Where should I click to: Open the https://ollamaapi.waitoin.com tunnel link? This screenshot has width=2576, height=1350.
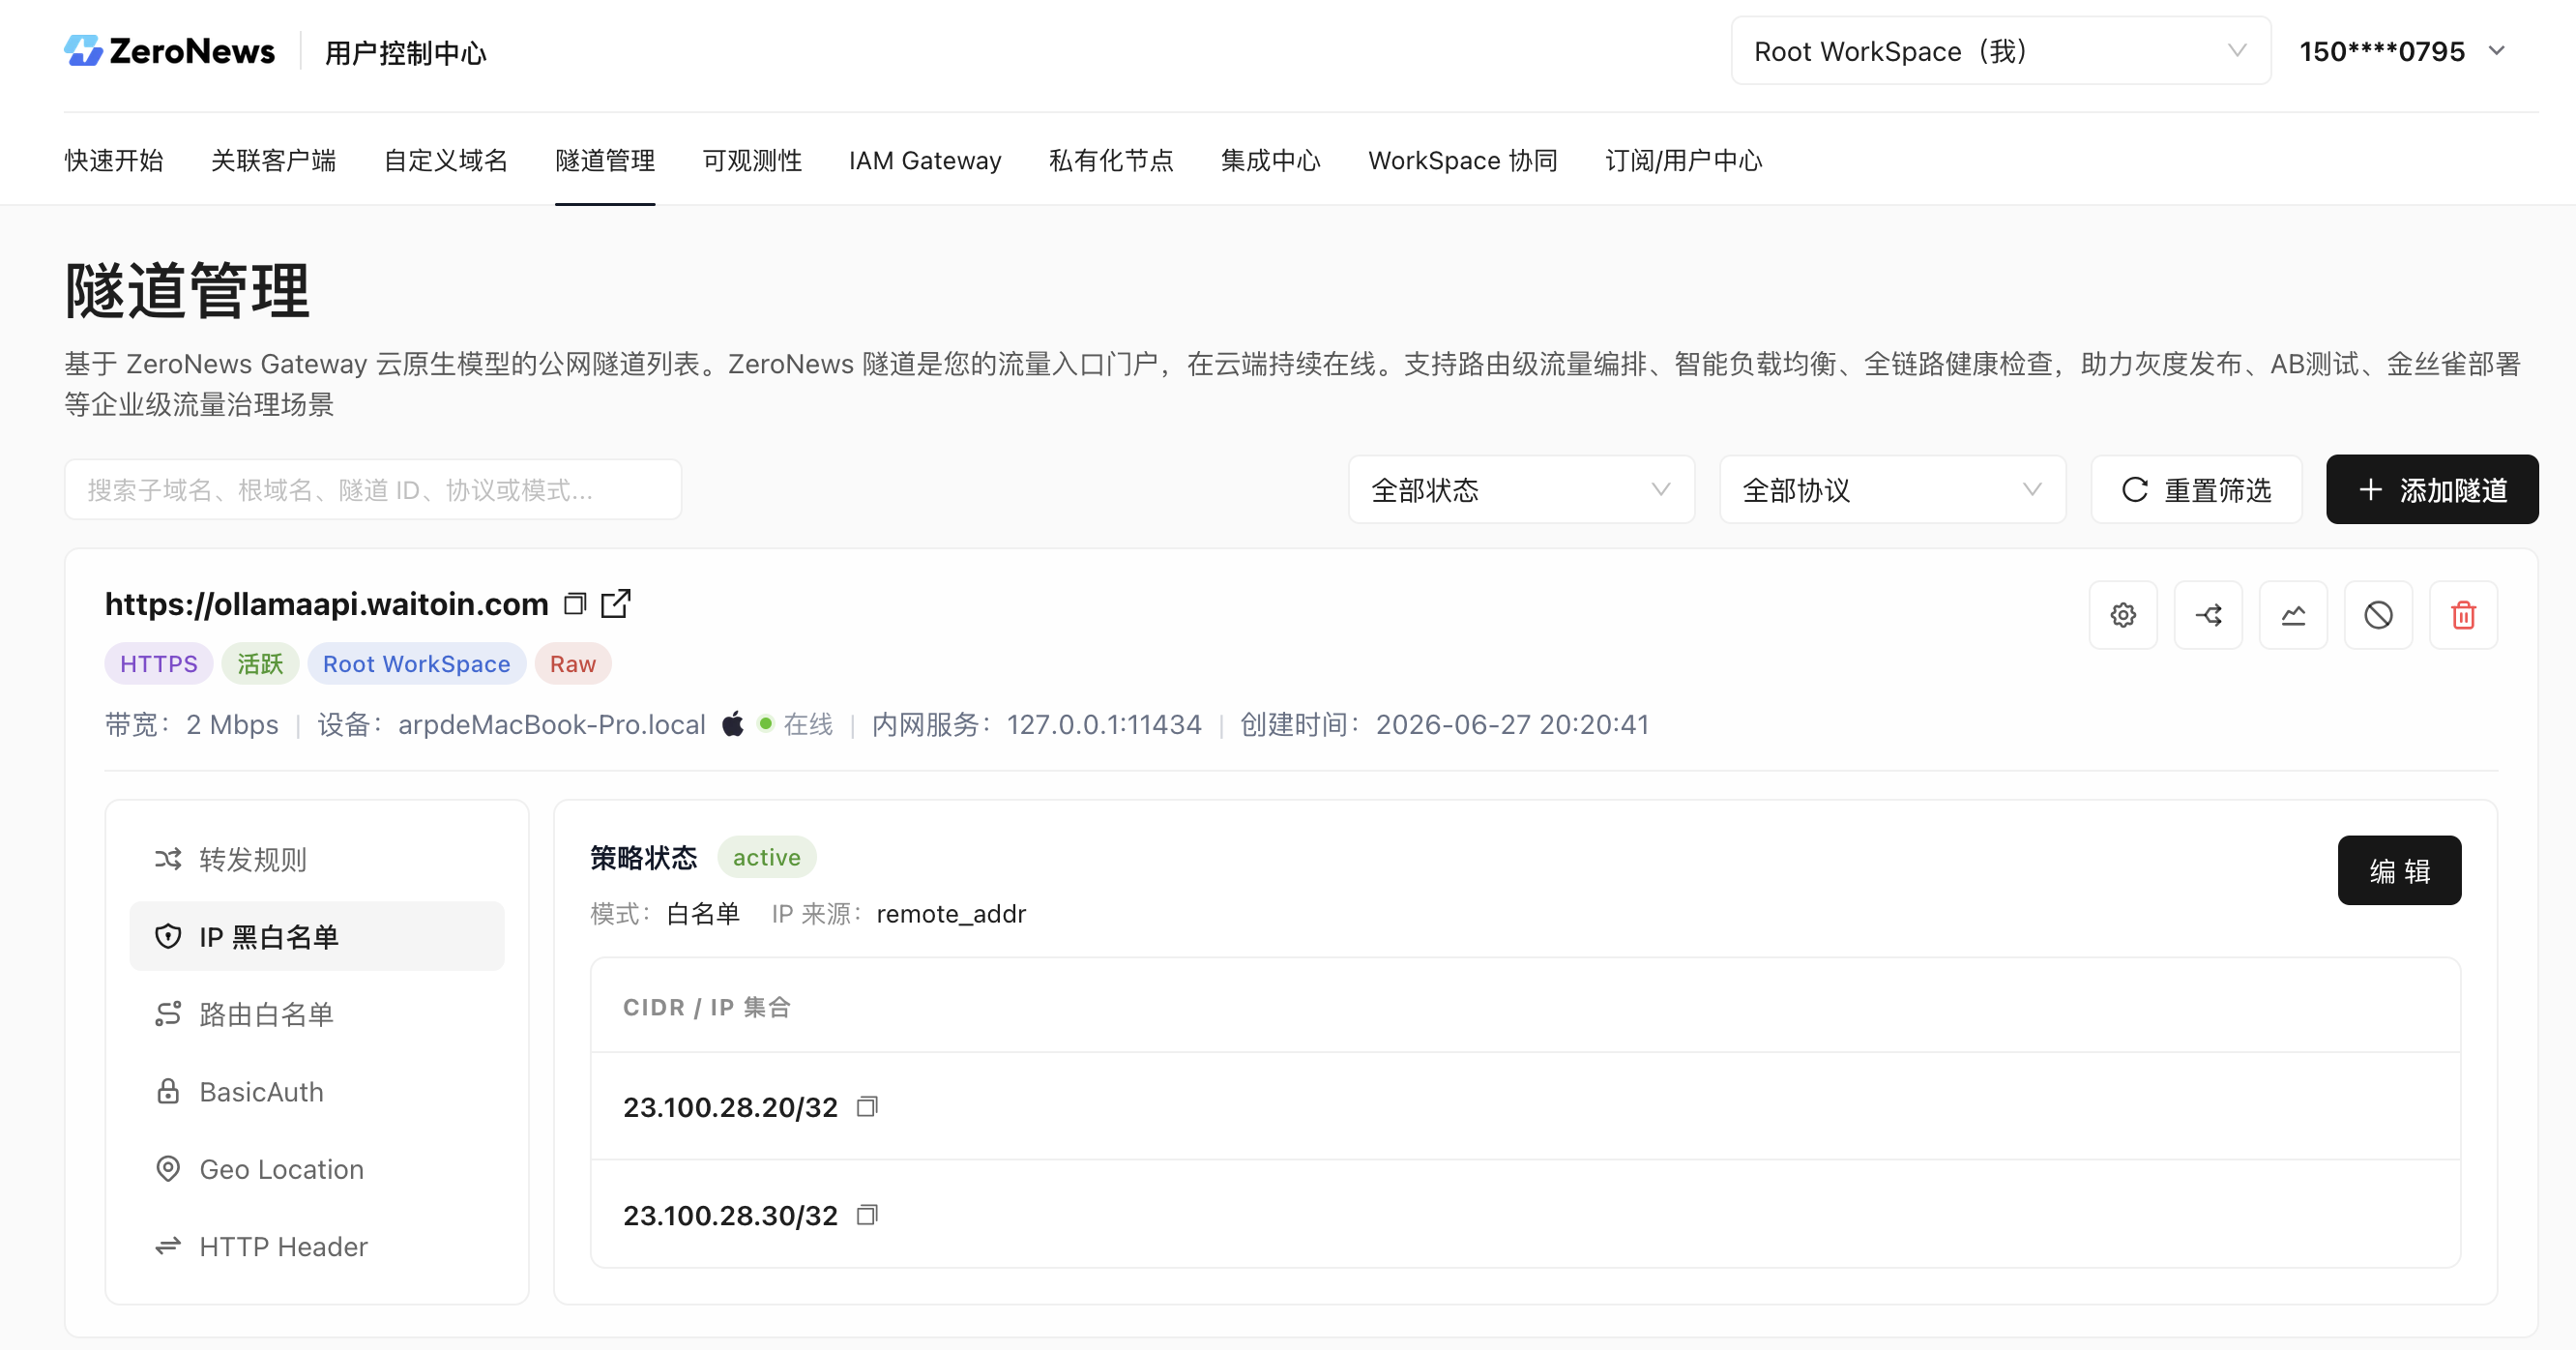click(327, 604)
